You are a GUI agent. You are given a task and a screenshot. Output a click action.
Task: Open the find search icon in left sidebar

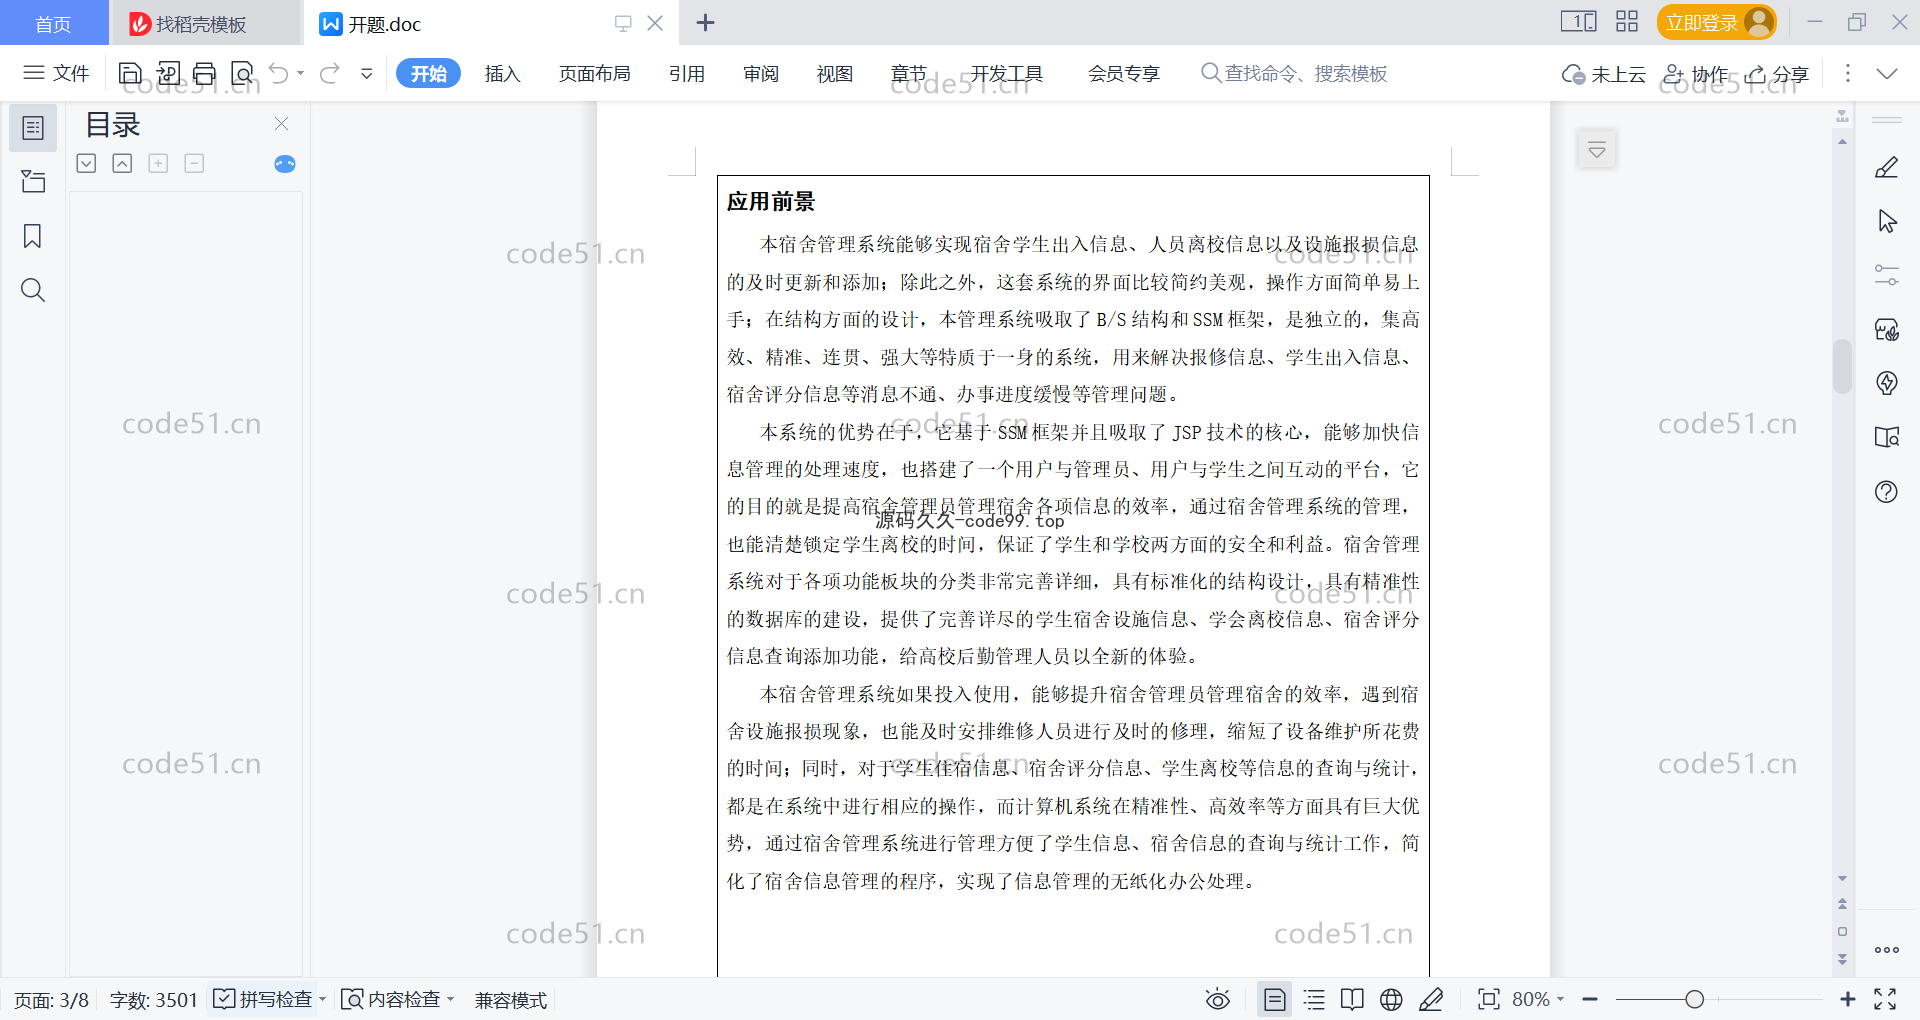(x=33, y=290)
